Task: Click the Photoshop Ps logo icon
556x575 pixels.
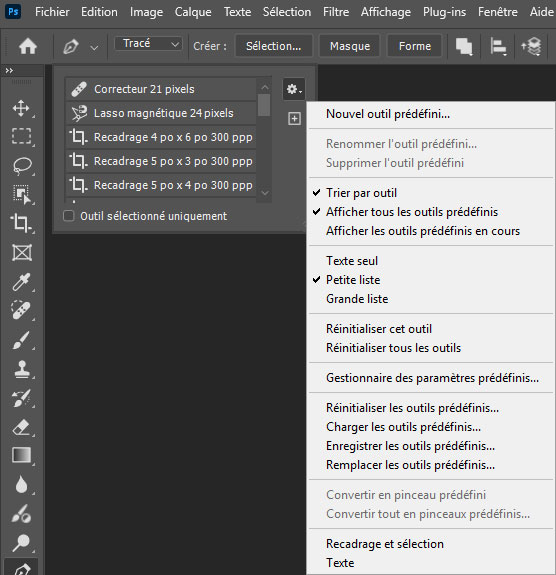Action: pos(13,12)
